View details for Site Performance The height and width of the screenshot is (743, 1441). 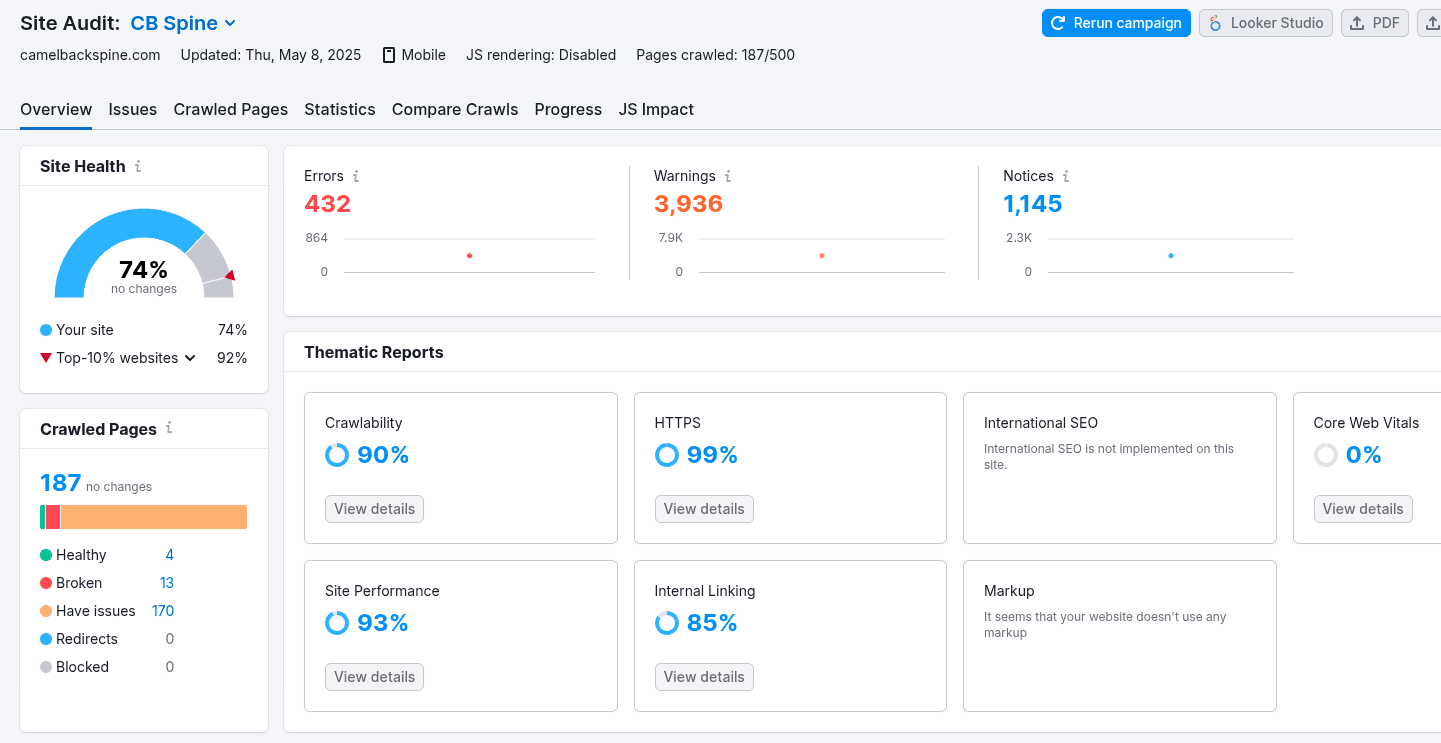[x=374, y=677]
